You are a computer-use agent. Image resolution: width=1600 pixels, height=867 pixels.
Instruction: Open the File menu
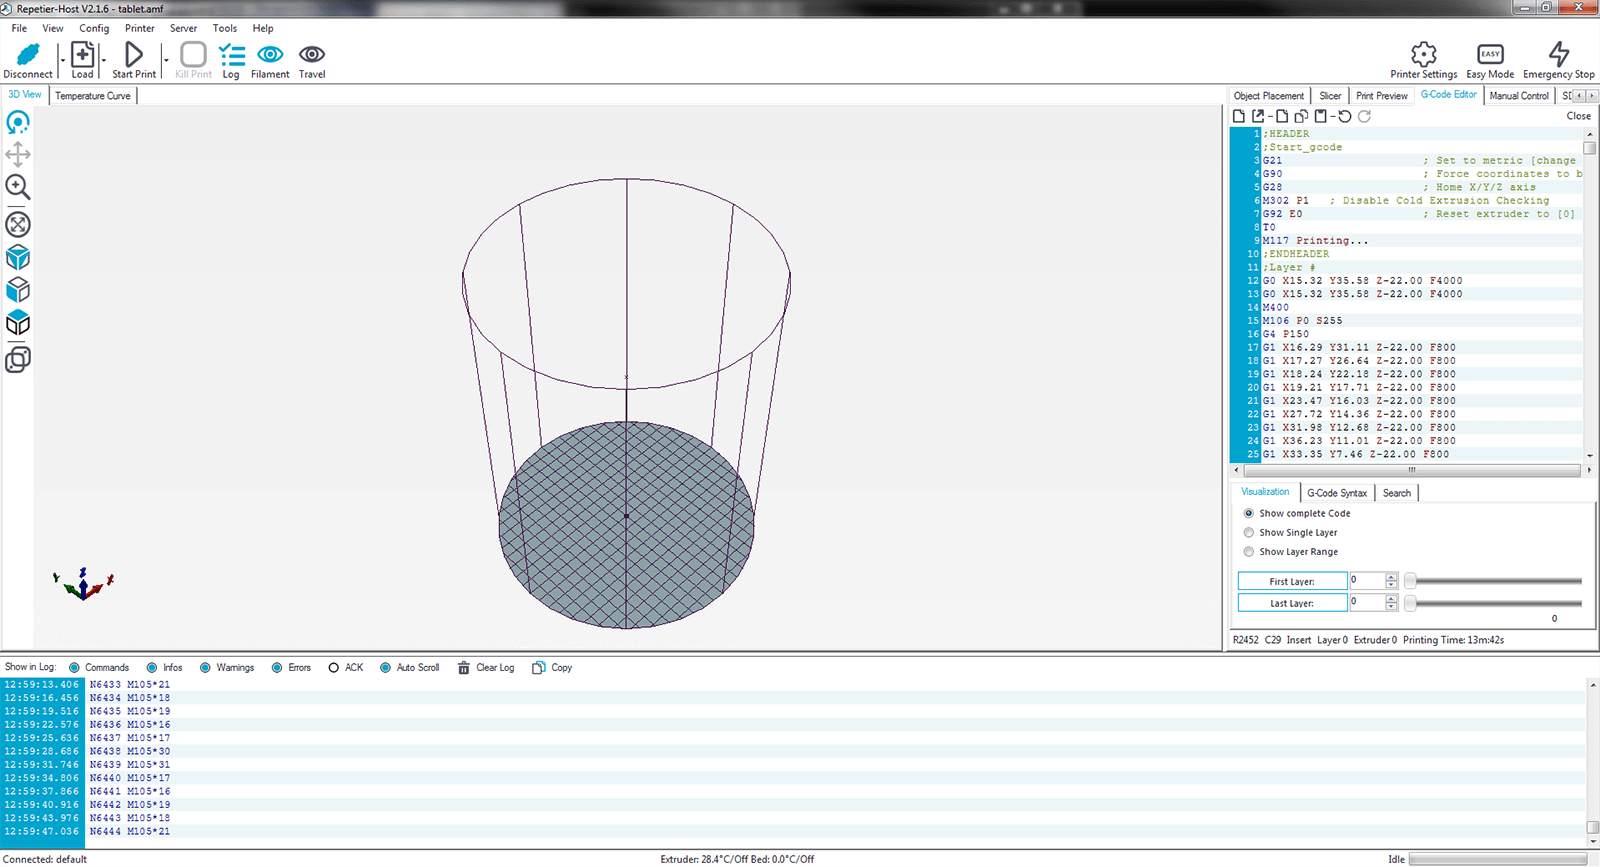click(19, 28)
